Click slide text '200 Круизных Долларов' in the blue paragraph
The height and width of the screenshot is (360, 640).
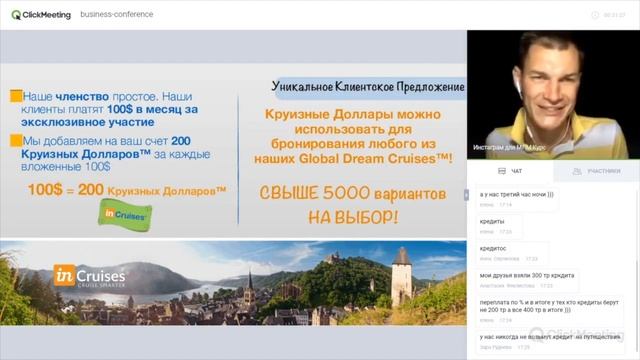coord(106,147)
